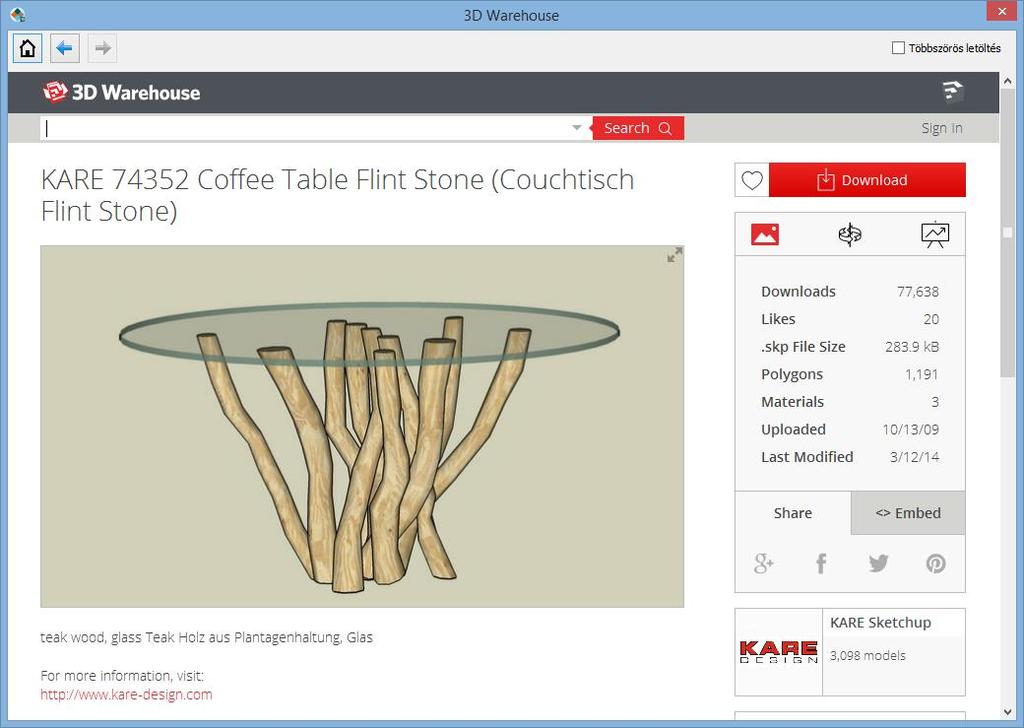This screenshot has height=728, width=1024.
Task: Click the red Search button
Action: pos(638,128)
